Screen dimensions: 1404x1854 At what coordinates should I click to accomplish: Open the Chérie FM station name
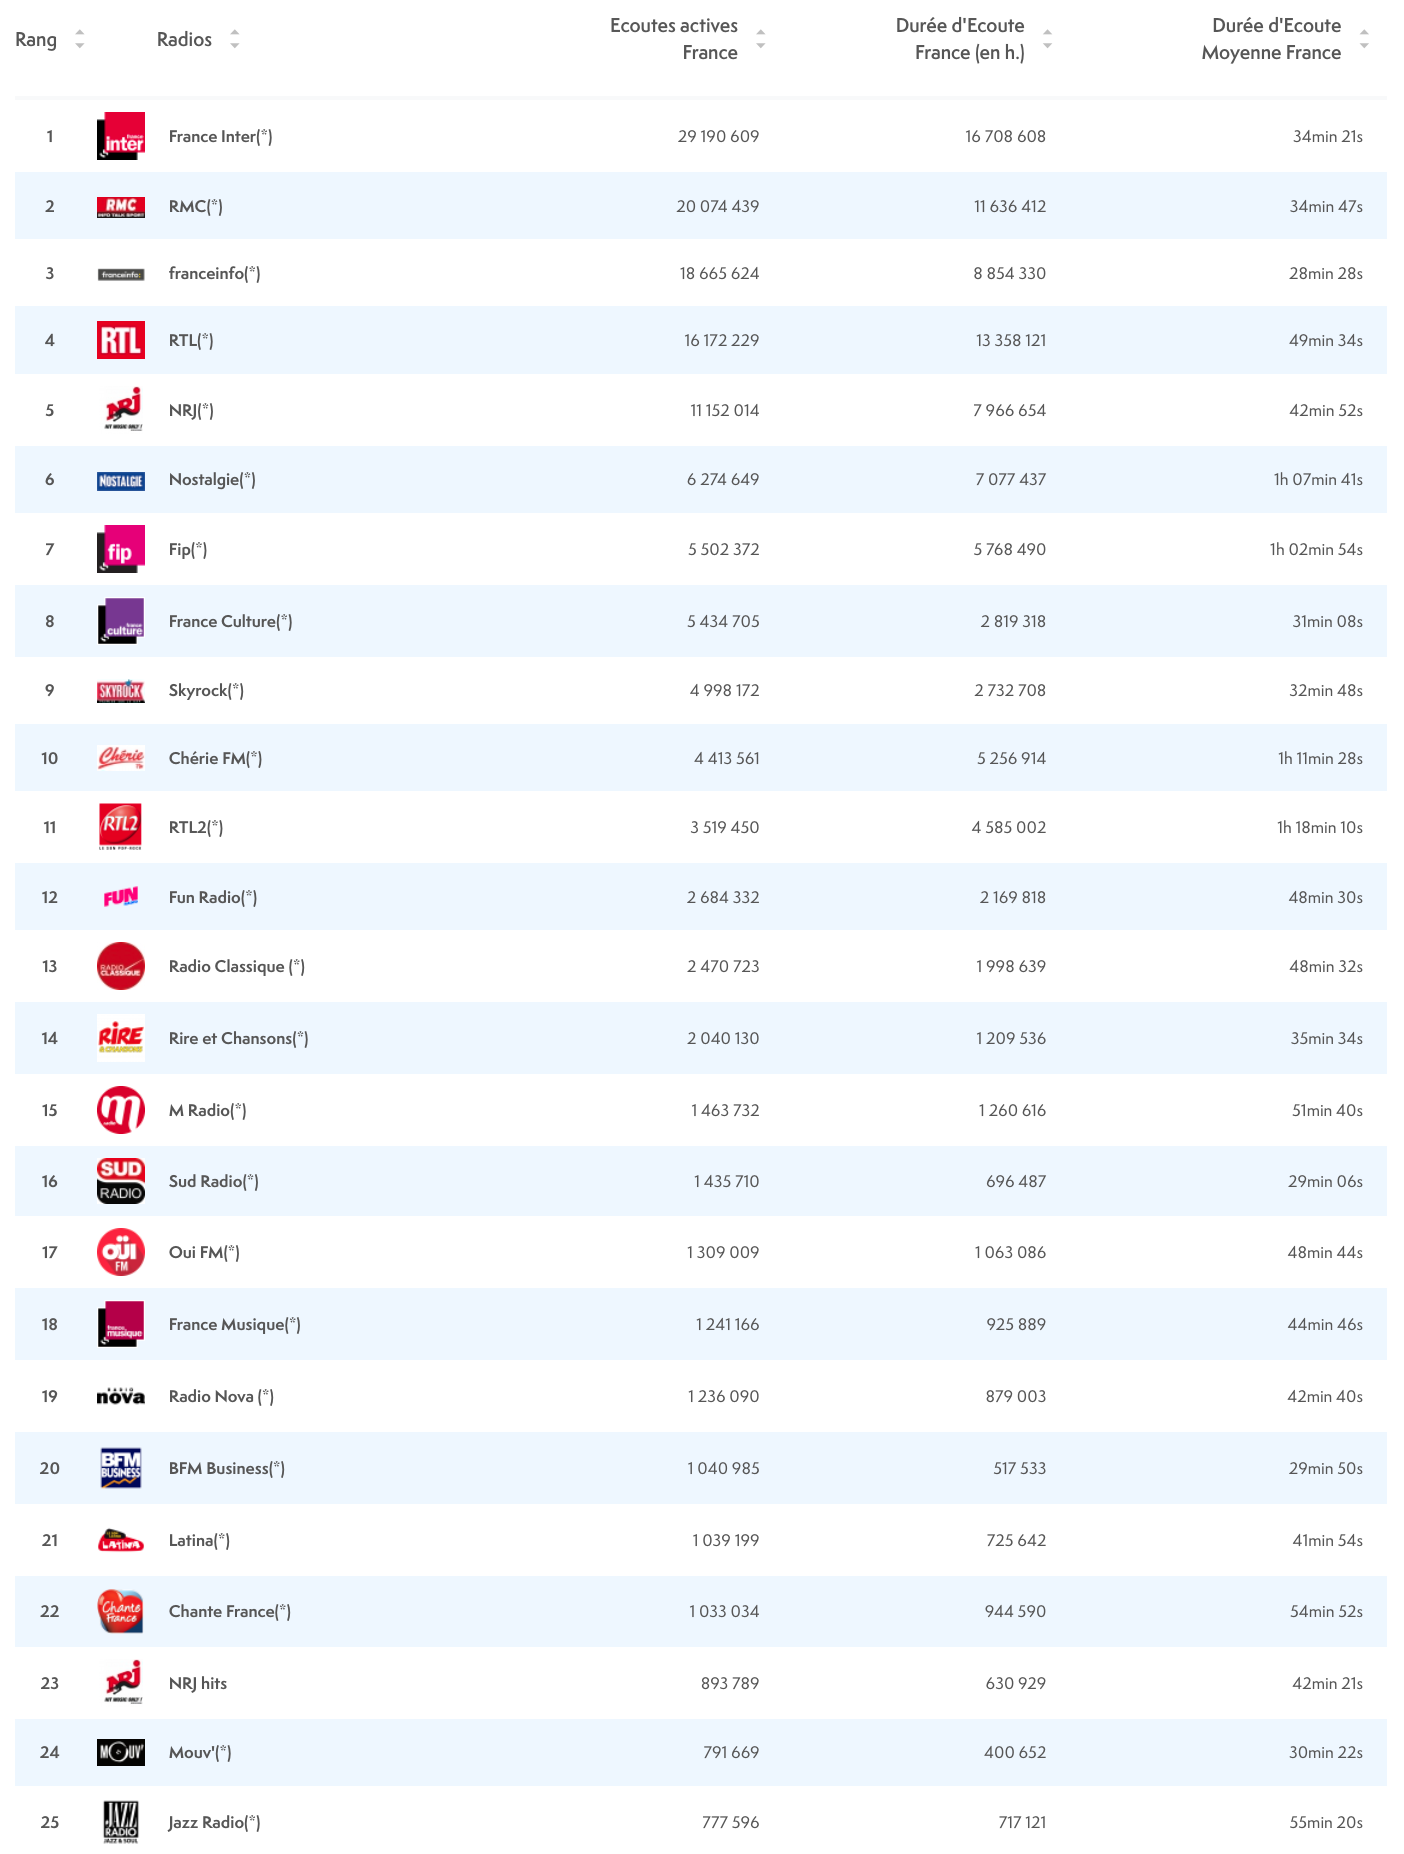(x=215, y=758)
